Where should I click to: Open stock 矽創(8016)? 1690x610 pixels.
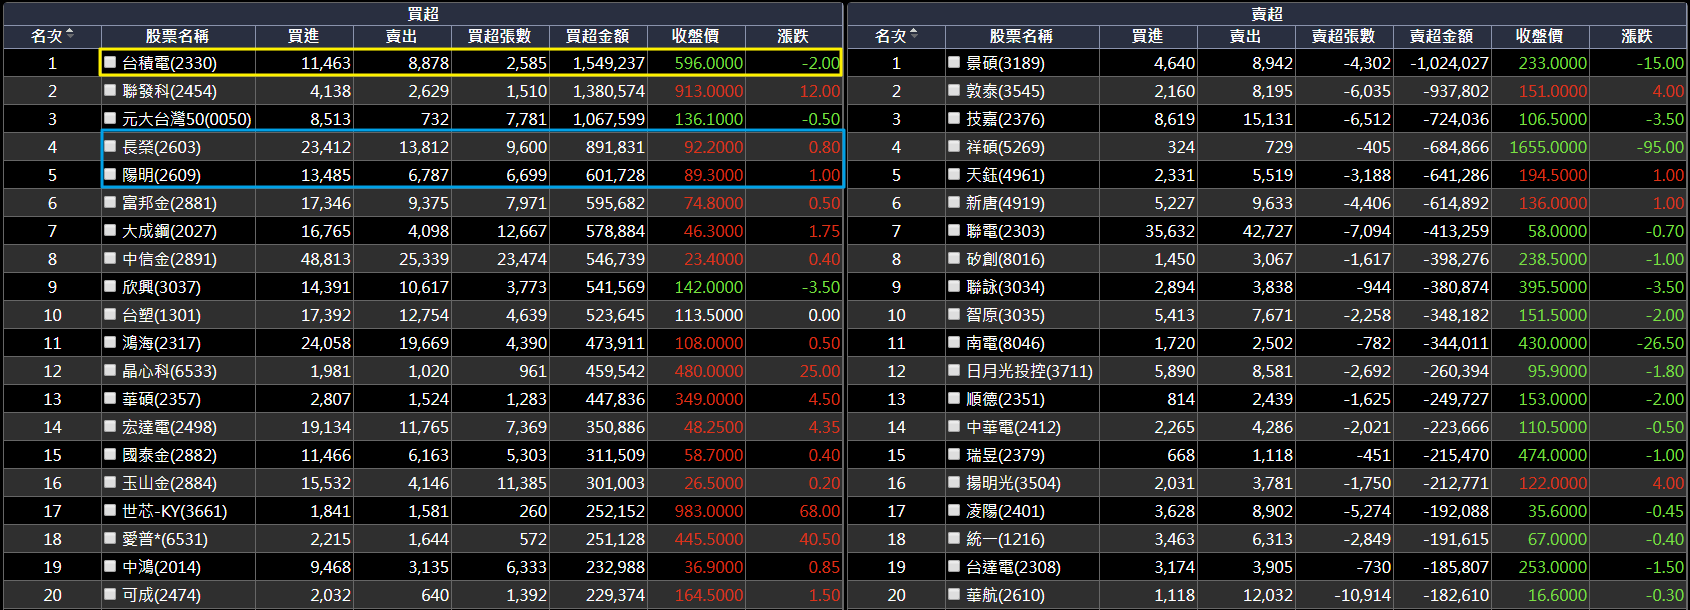point(1005,259)
